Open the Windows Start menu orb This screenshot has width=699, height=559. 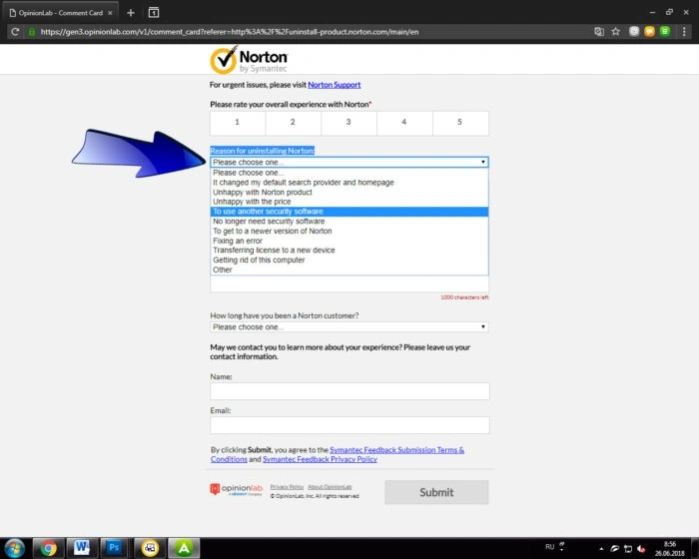click(x=15, y=548)
